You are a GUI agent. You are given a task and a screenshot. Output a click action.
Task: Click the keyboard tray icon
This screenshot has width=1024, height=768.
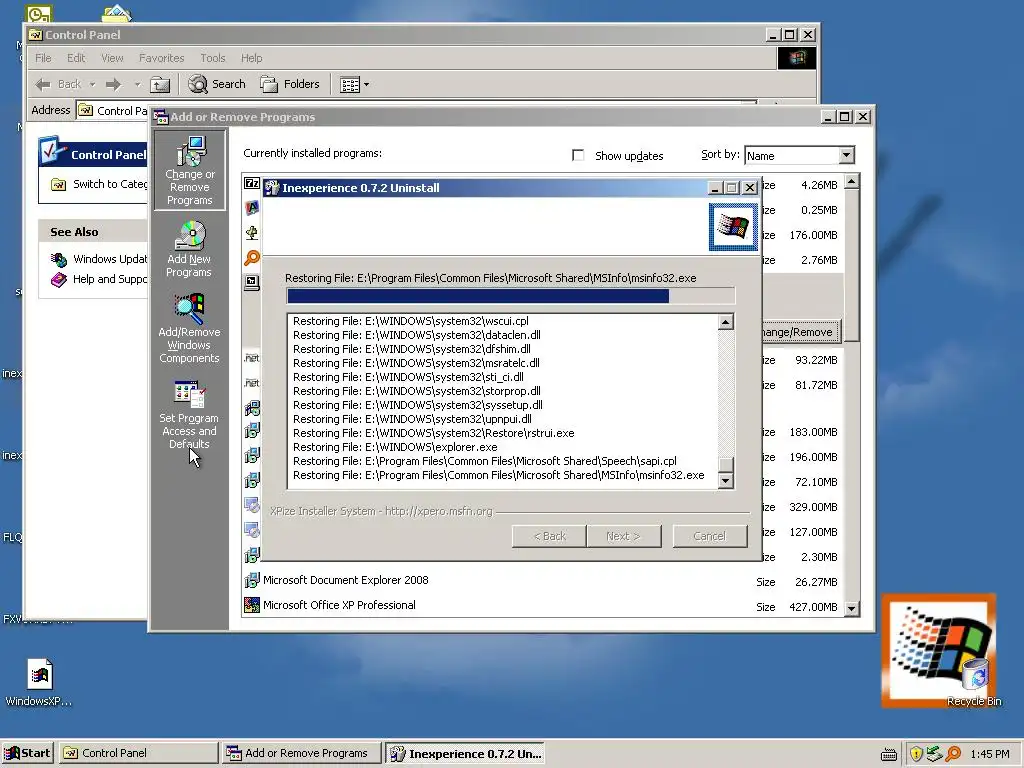coord(888,754)
